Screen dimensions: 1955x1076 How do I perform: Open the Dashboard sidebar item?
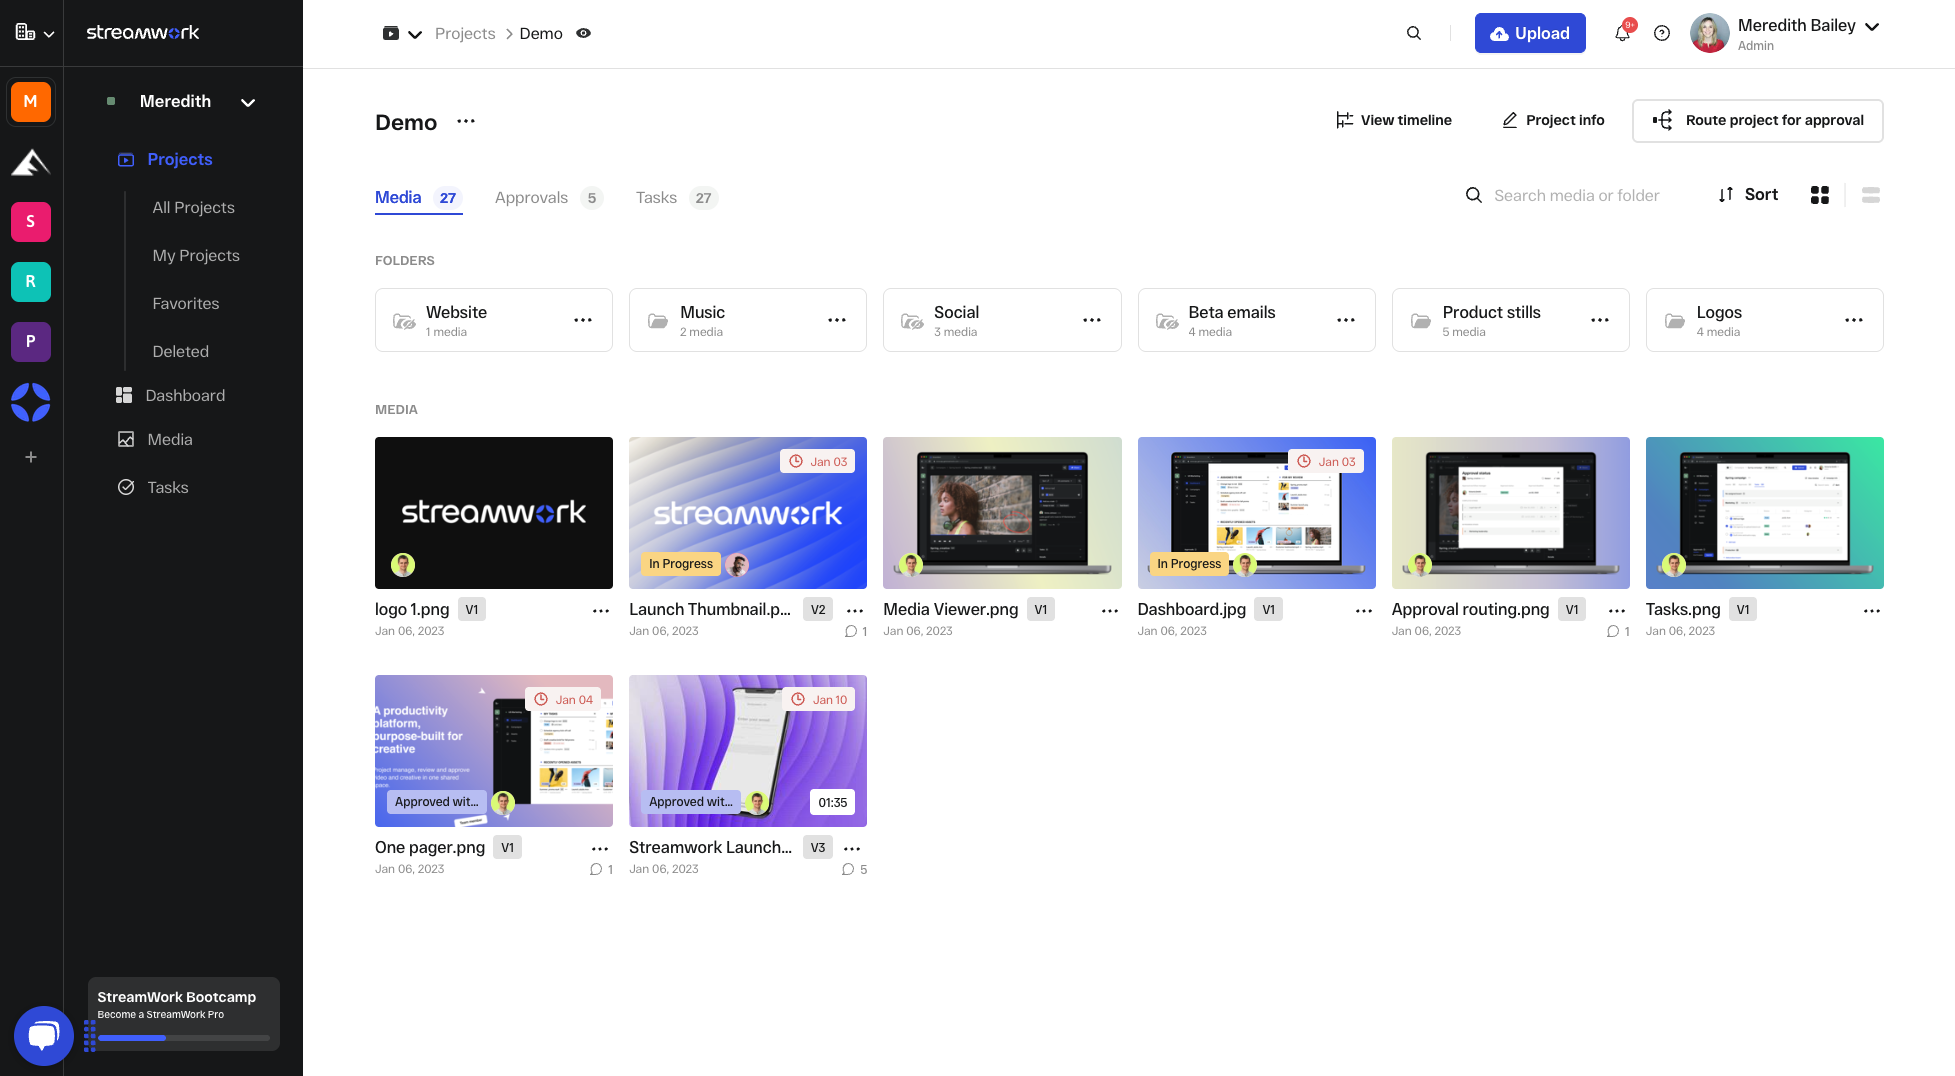pos(171,395)
